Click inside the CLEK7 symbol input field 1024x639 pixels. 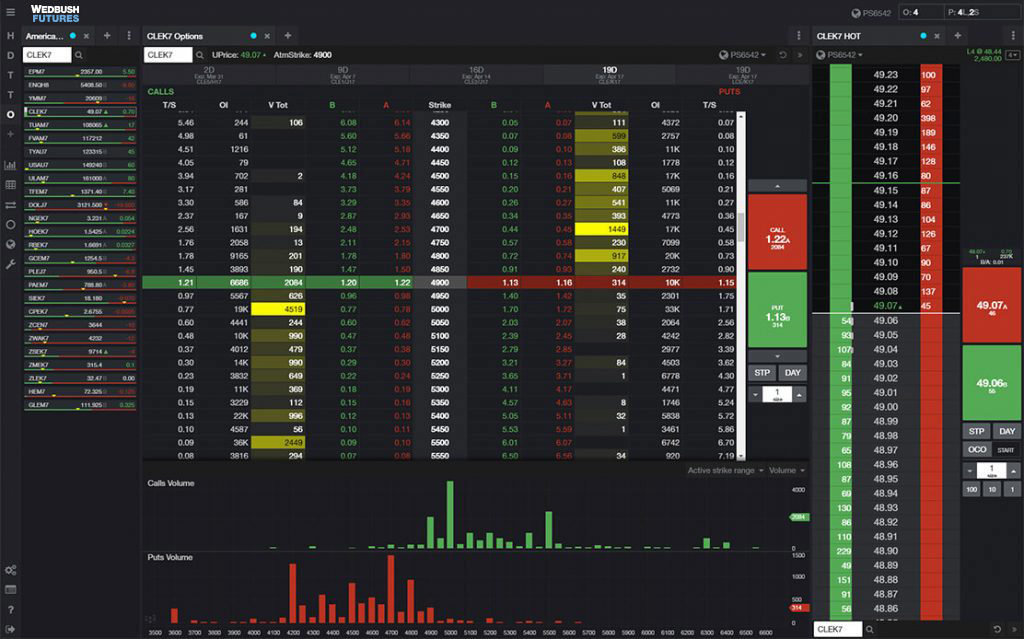50,55
